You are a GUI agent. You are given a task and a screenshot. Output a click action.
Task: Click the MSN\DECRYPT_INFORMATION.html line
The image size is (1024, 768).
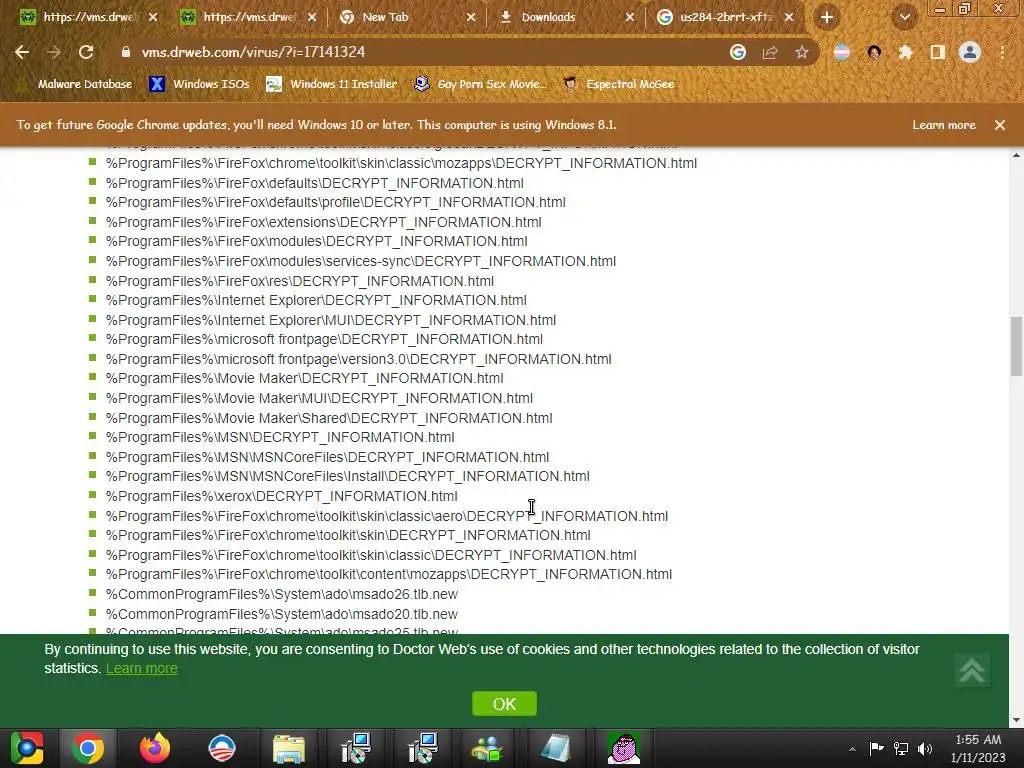click(x=280, y=438)
